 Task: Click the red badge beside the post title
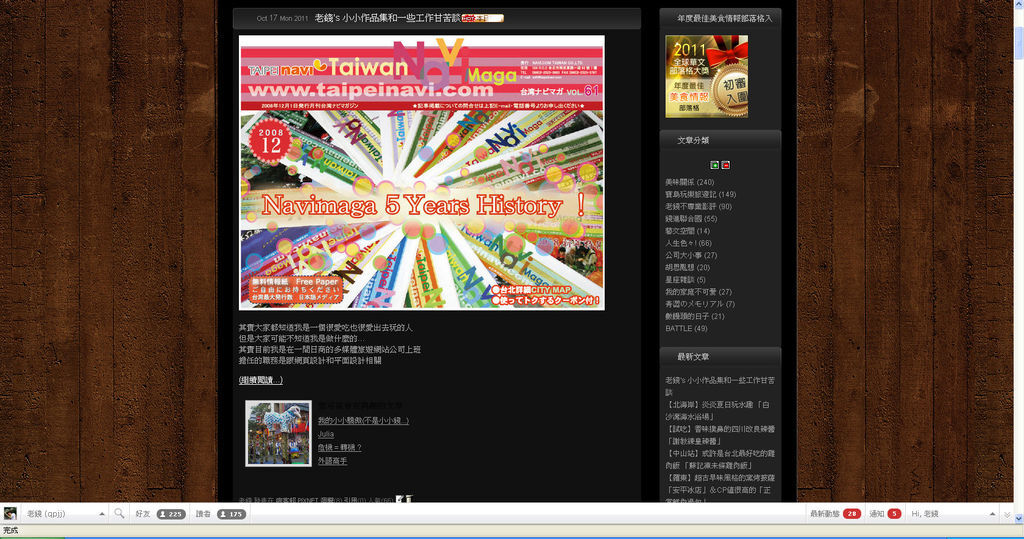tap(482, 18)
